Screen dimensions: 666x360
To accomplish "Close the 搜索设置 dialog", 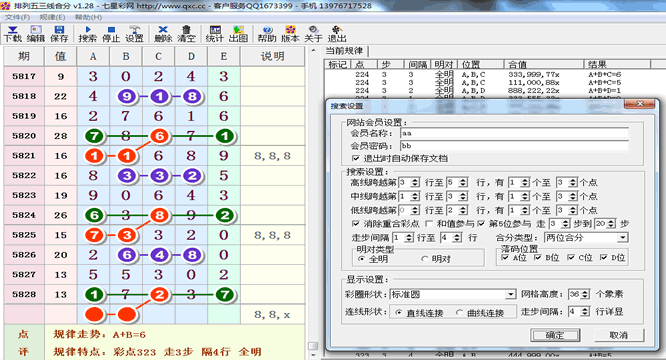I will (x=640, y=104).
